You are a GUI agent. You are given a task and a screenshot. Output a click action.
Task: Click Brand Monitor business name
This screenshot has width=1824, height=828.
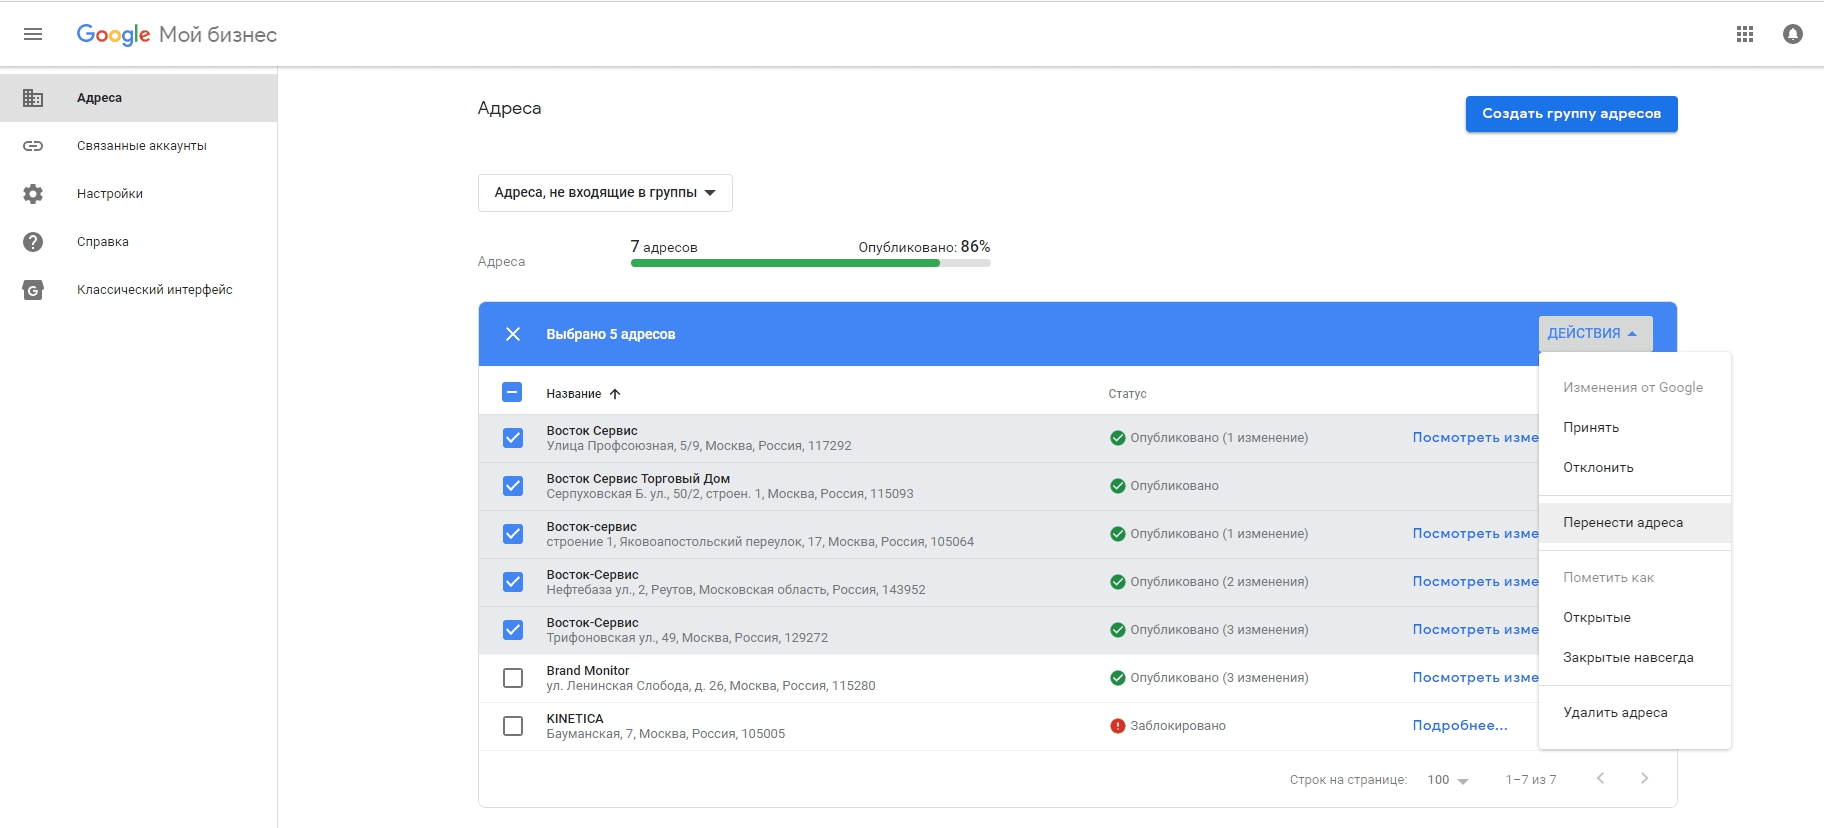(x=588, y=671)
